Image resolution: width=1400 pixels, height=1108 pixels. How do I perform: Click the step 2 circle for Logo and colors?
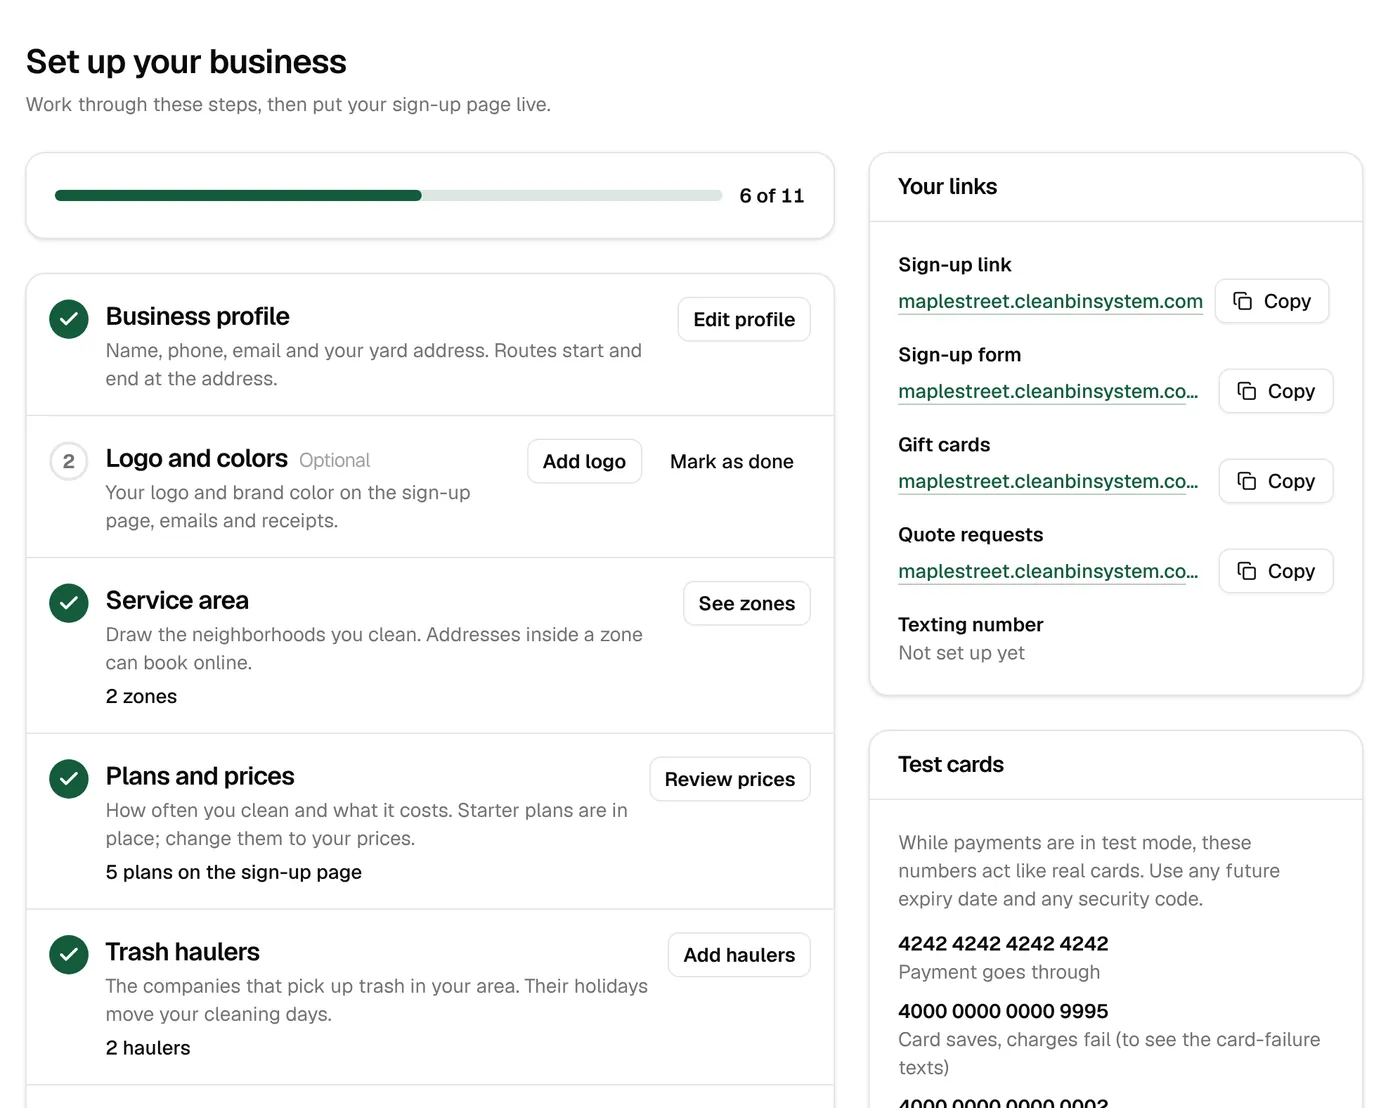point(69,461)
